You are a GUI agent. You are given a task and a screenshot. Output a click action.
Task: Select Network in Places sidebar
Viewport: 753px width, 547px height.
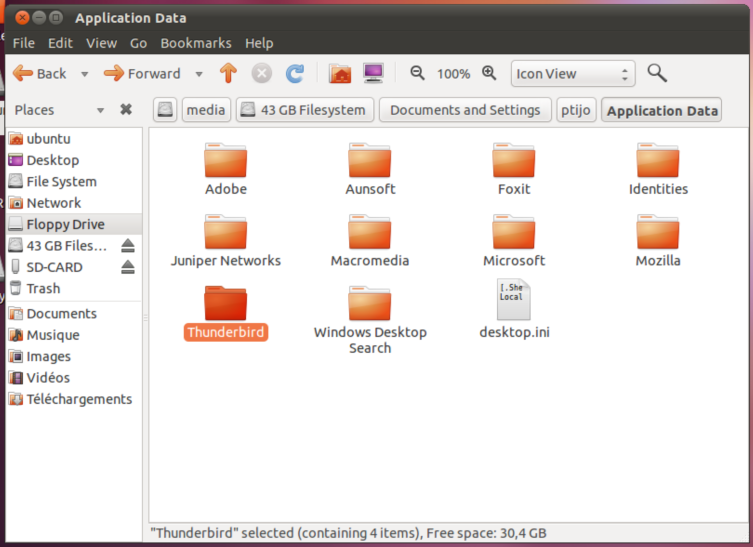point(74,203)
